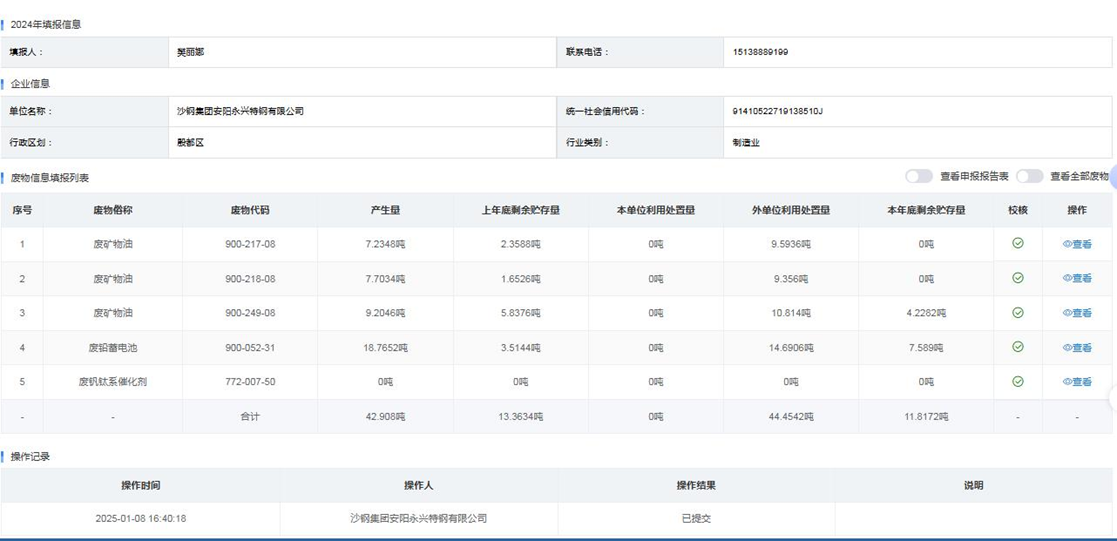Click the operation time 2025-01-08 16:40:18

[x=141, y=518]
